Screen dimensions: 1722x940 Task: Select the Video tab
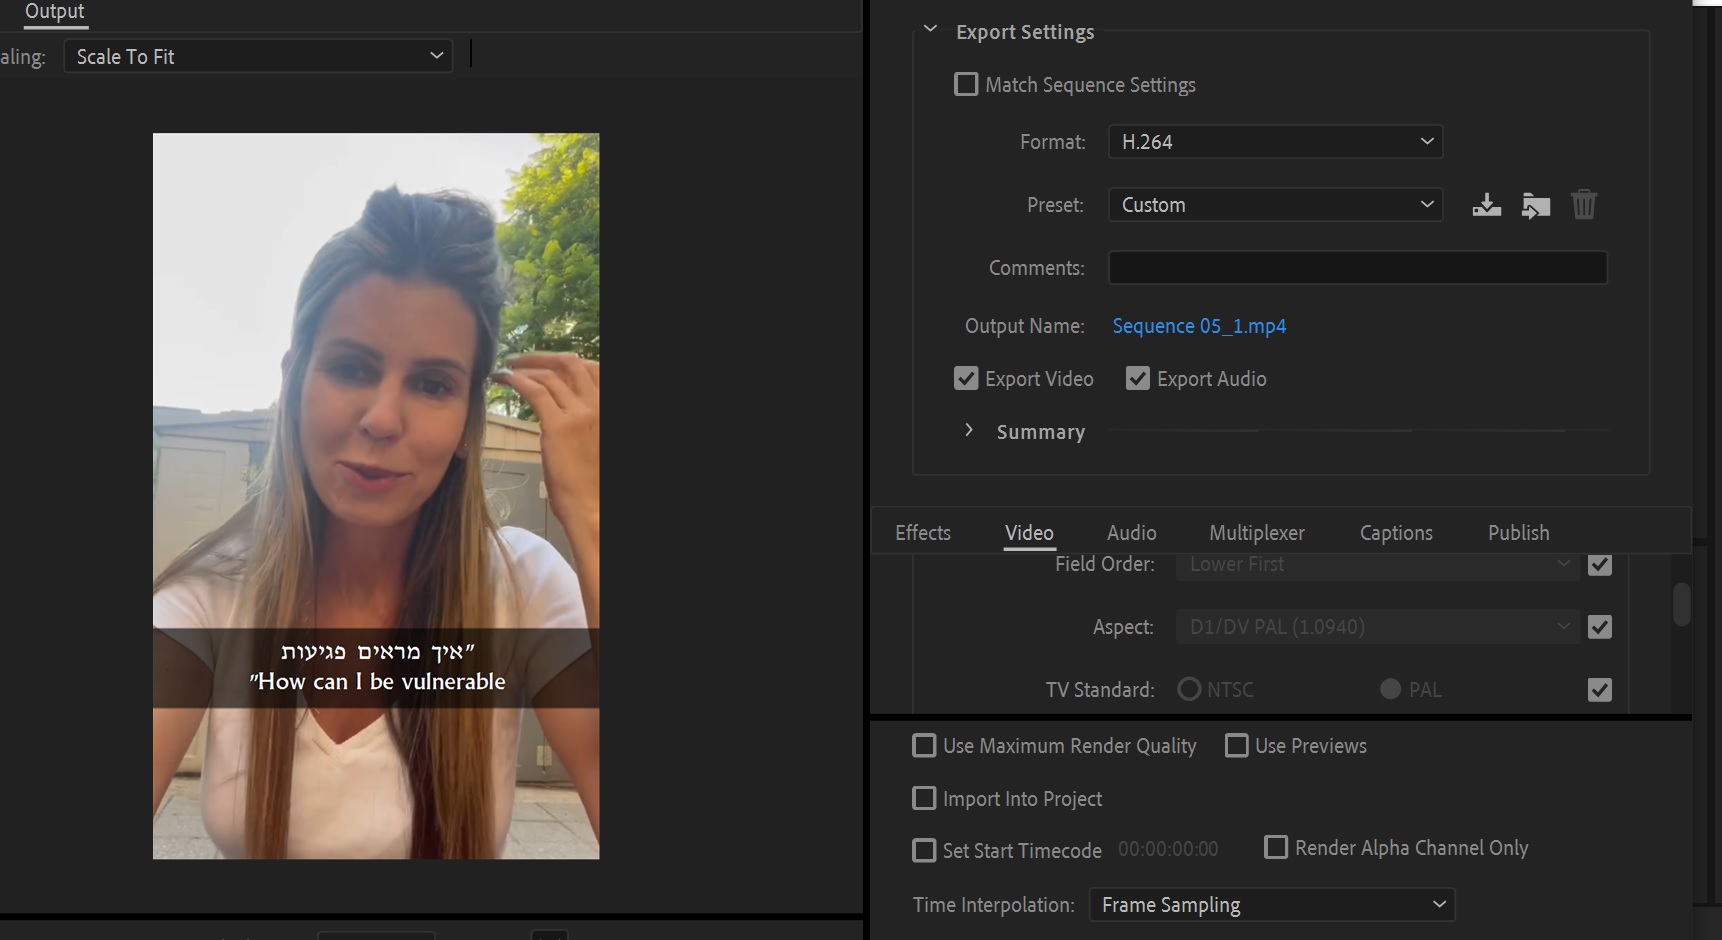[x=1029, y=533]
